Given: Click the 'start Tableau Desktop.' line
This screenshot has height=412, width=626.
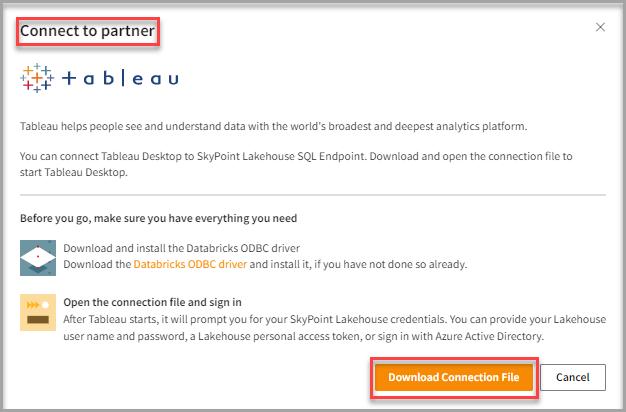Looking at the screenshot, I should tap(76, 172).
